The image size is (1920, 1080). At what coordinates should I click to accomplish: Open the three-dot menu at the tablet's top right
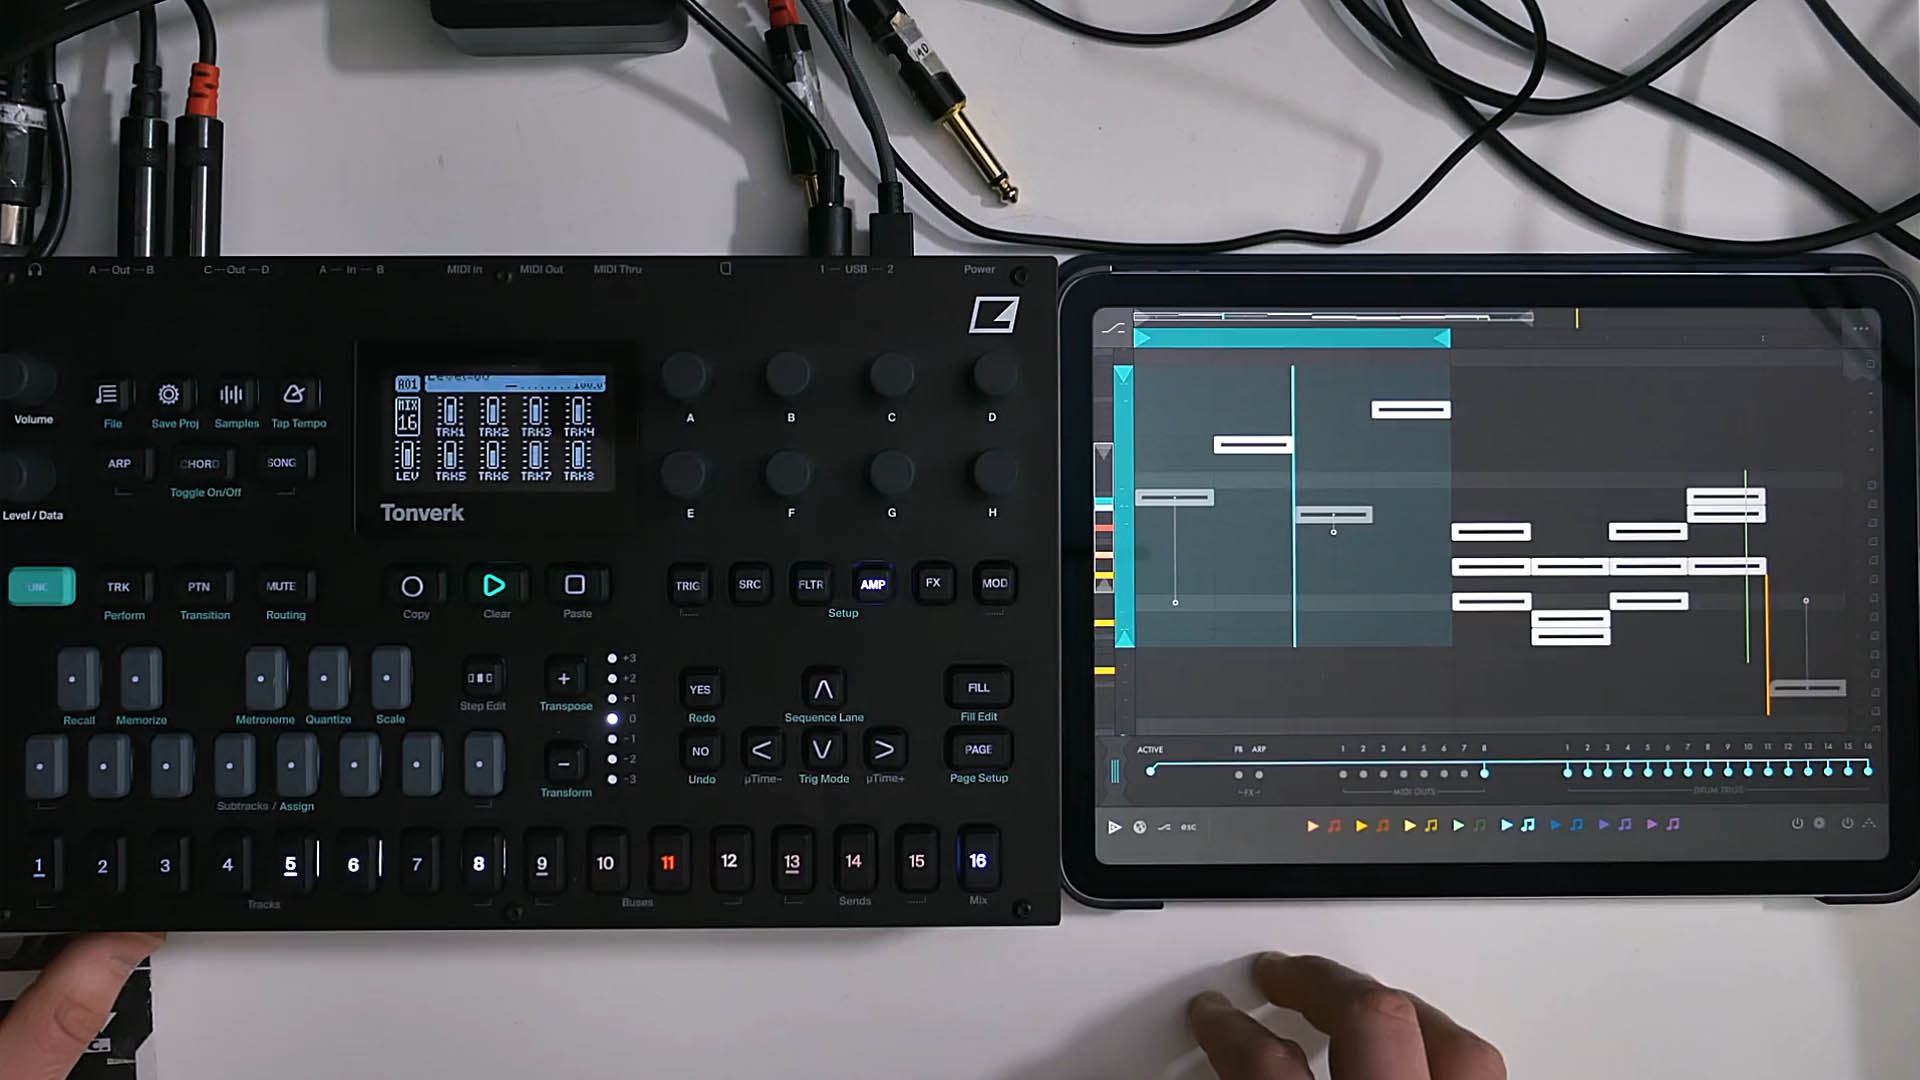[x=1862, y=328]
